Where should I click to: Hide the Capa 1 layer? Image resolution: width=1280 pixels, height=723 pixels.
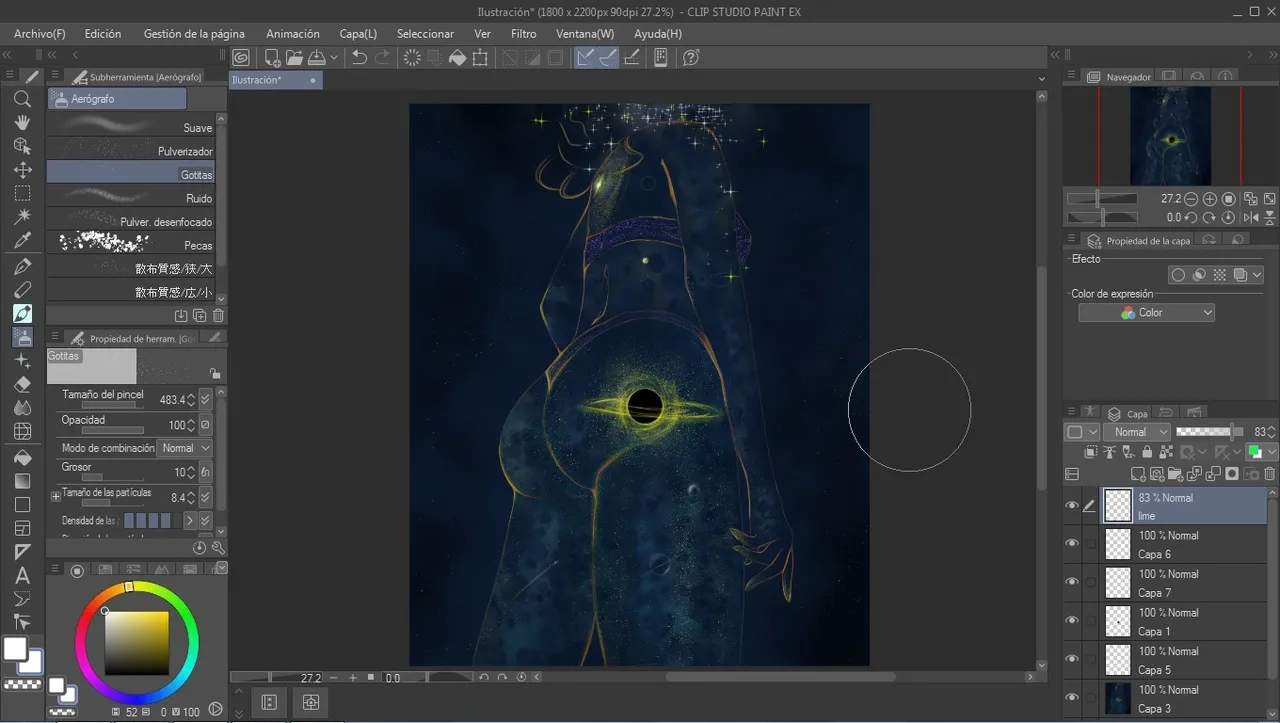1072,621
